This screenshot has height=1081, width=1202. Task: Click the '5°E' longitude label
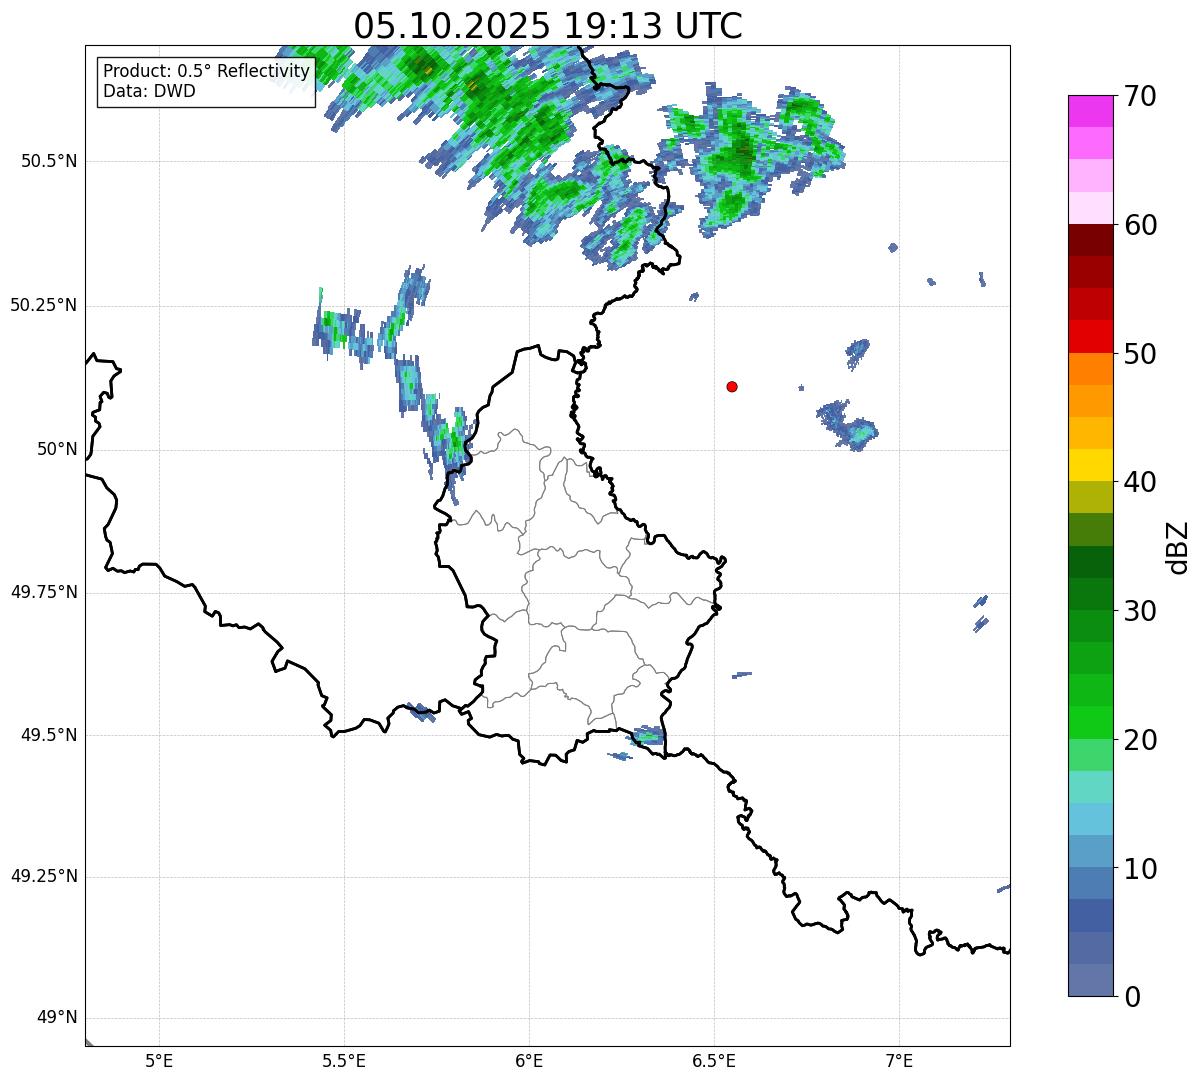(x=159, y=1060)
